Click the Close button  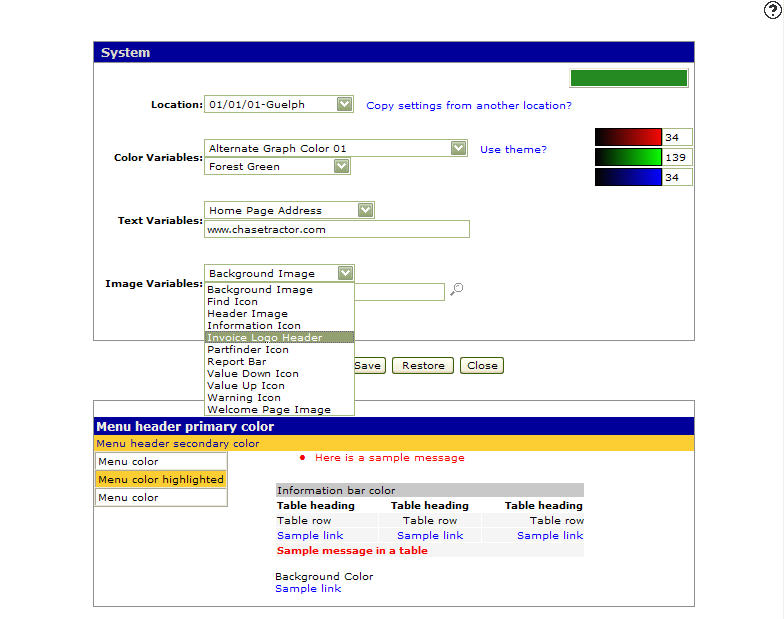pos(482,366)
